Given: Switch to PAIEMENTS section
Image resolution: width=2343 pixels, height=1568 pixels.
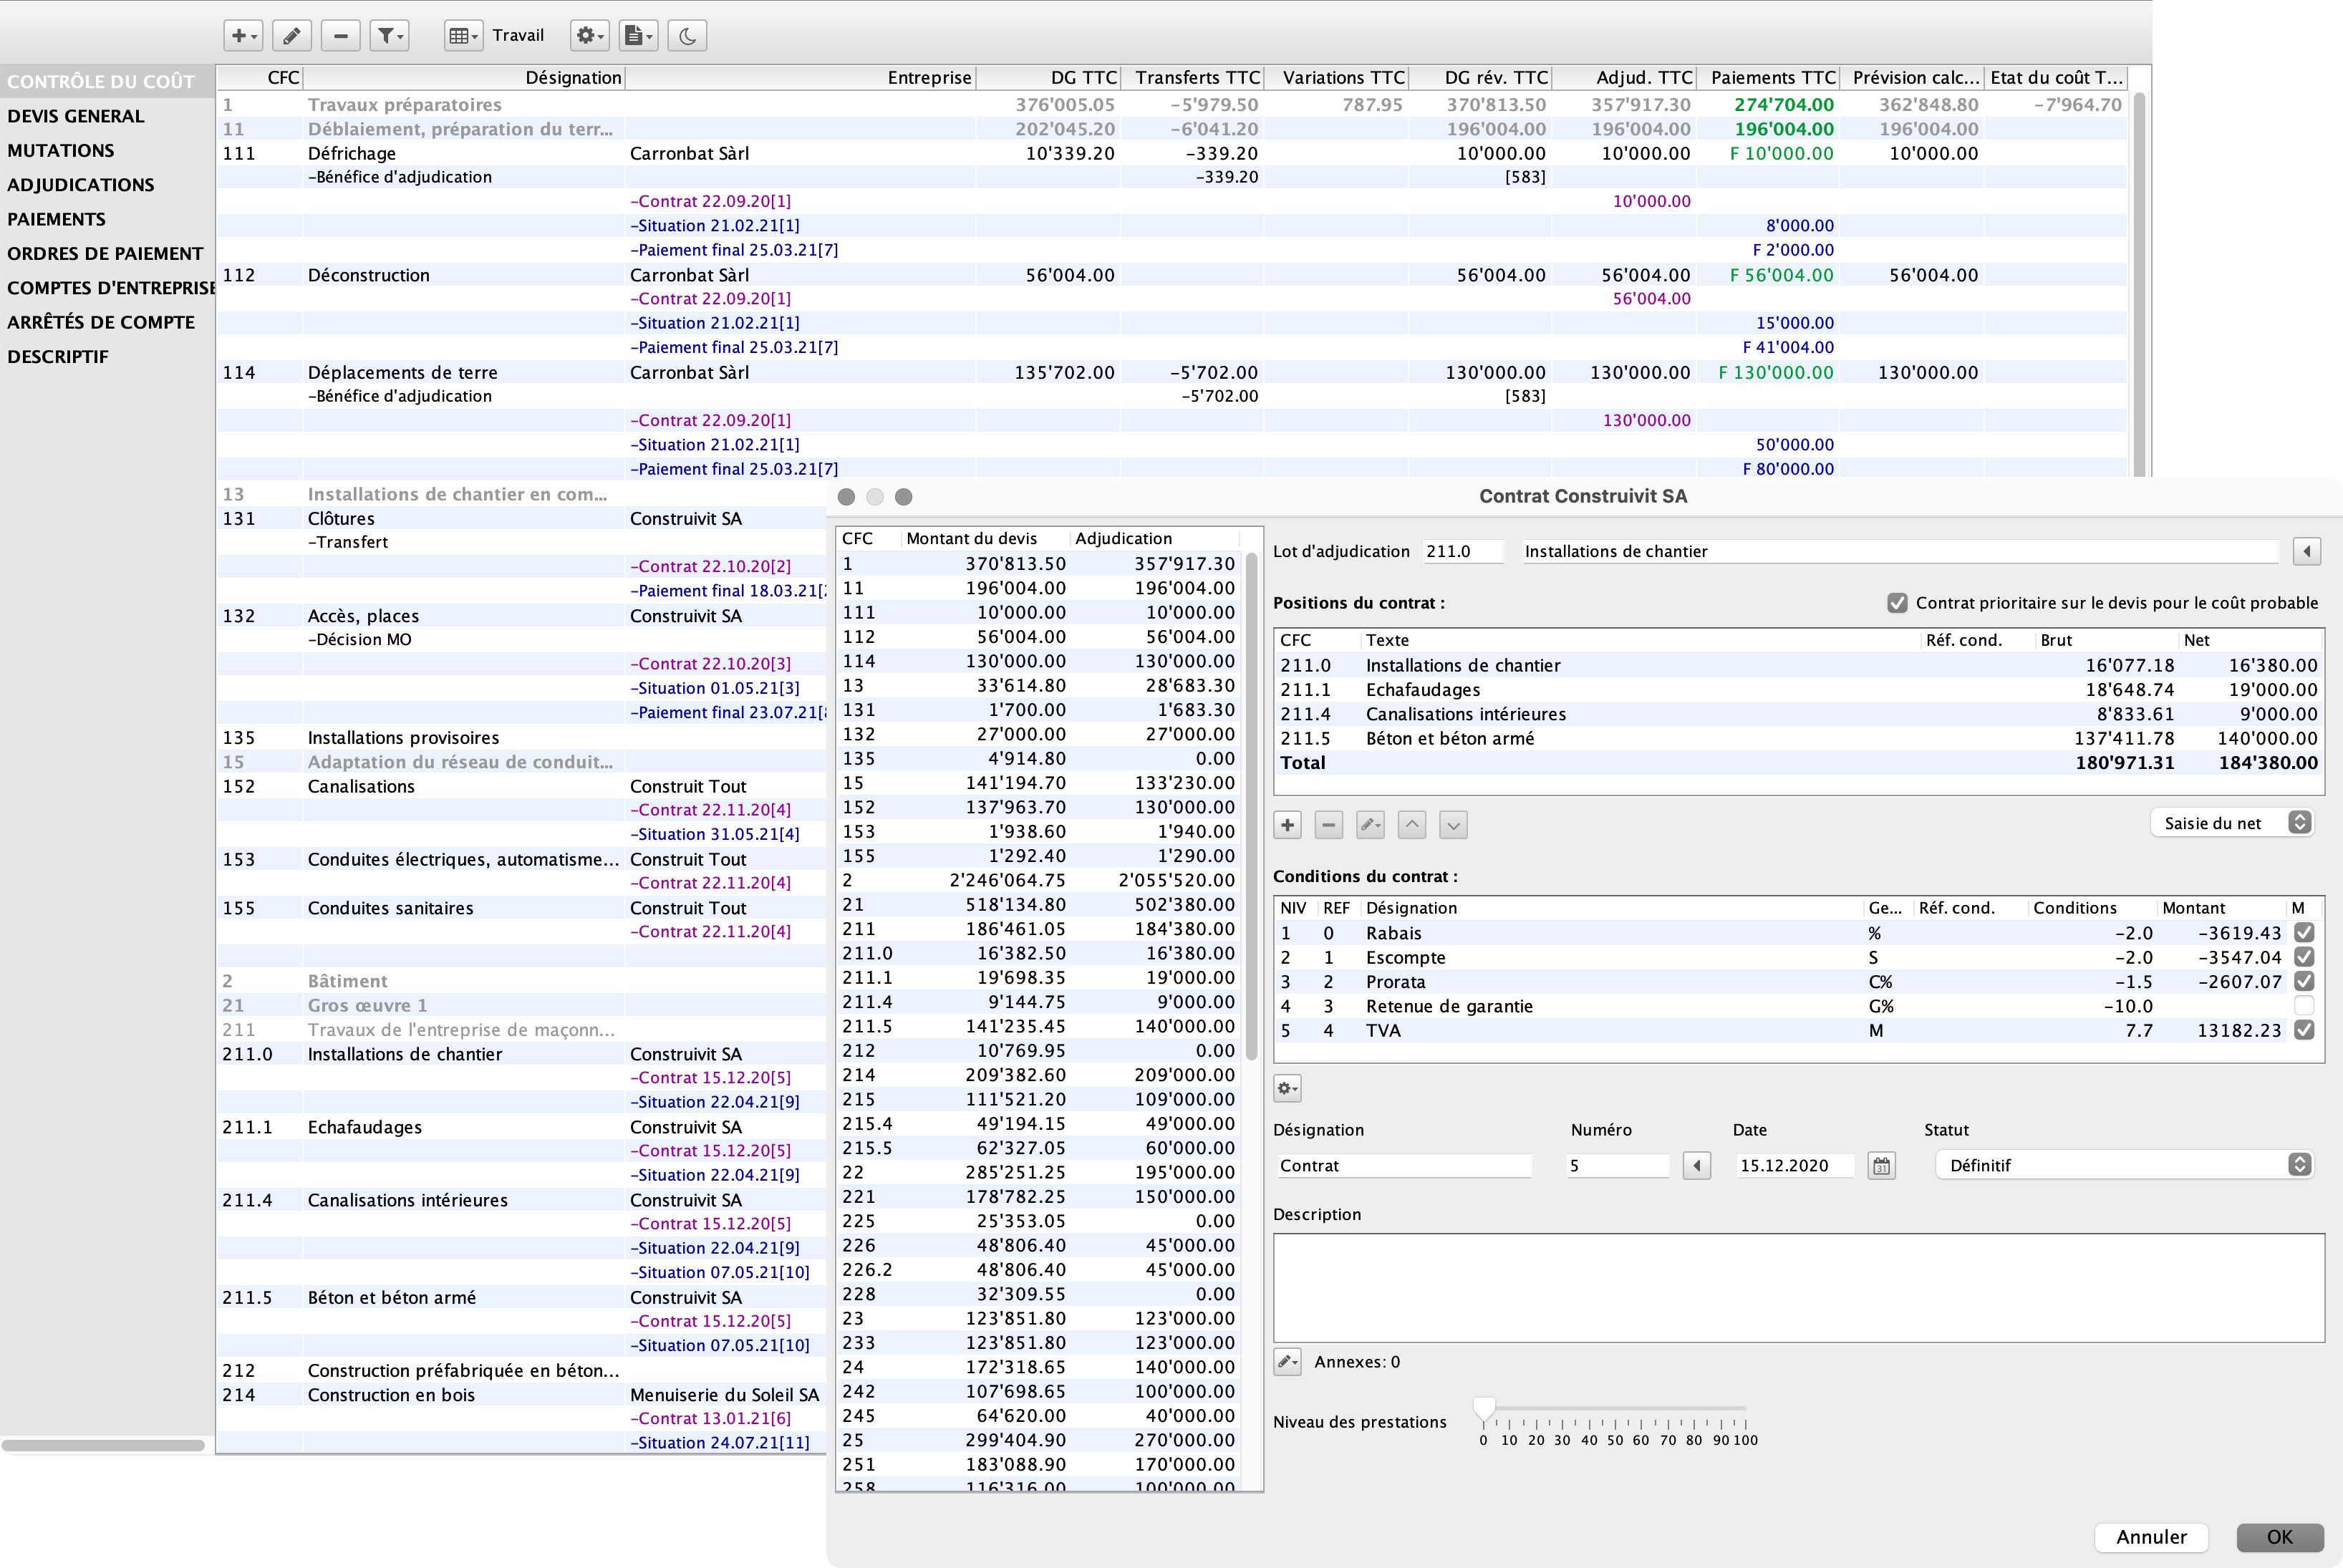Looking at the screenshot, I should click(x=56, y=219).
